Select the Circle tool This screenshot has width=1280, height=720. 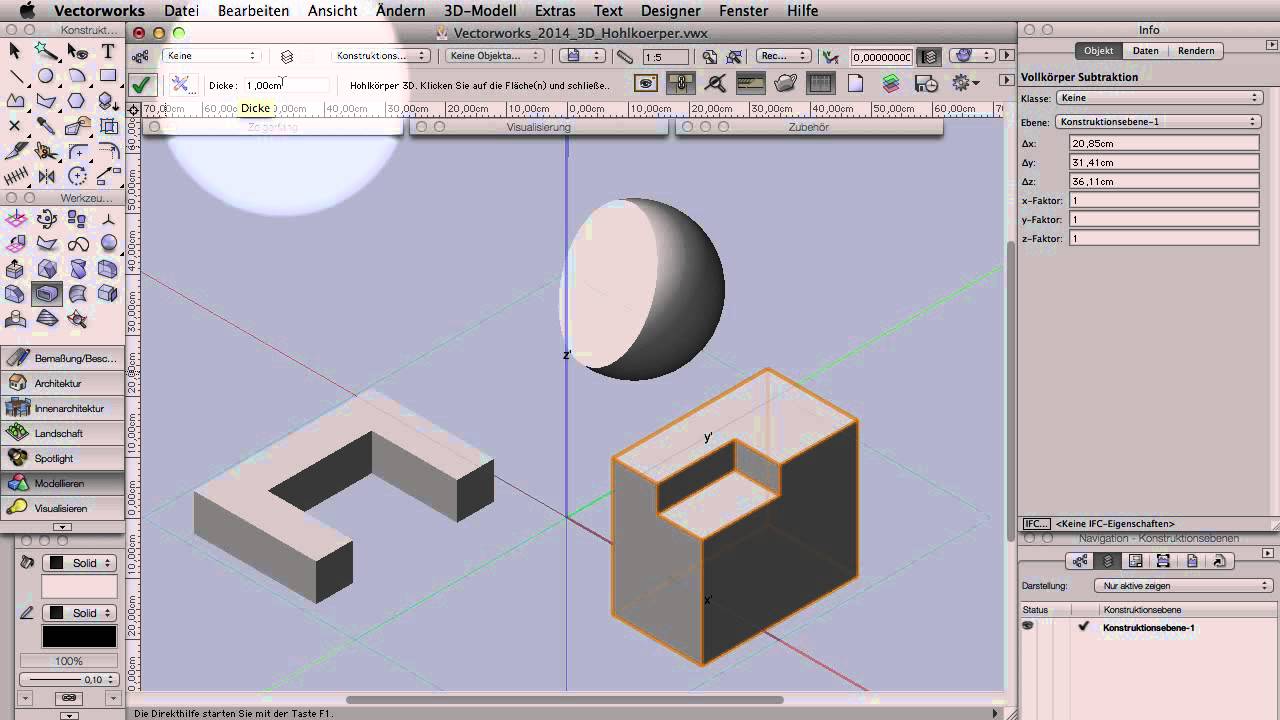pyautogui.click(x=46, y=76)
